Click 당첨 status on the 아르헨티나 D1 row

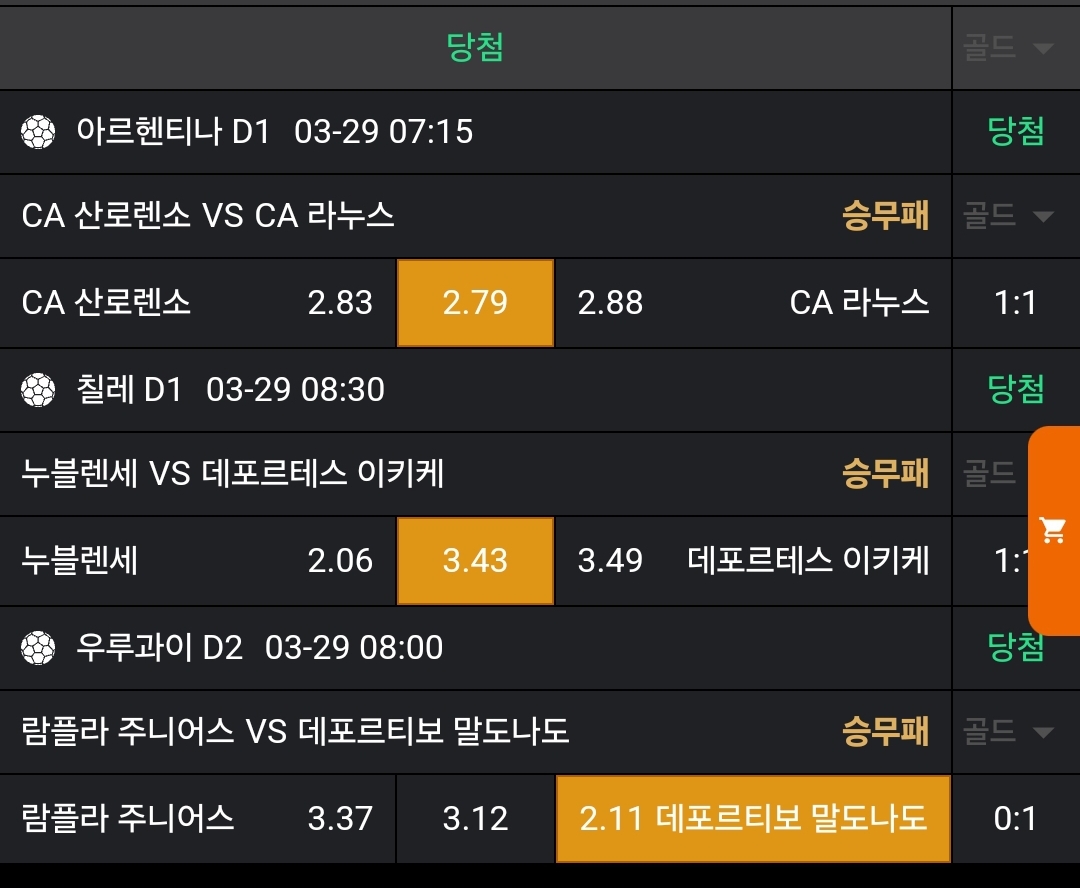click(x=1016, y=132)
